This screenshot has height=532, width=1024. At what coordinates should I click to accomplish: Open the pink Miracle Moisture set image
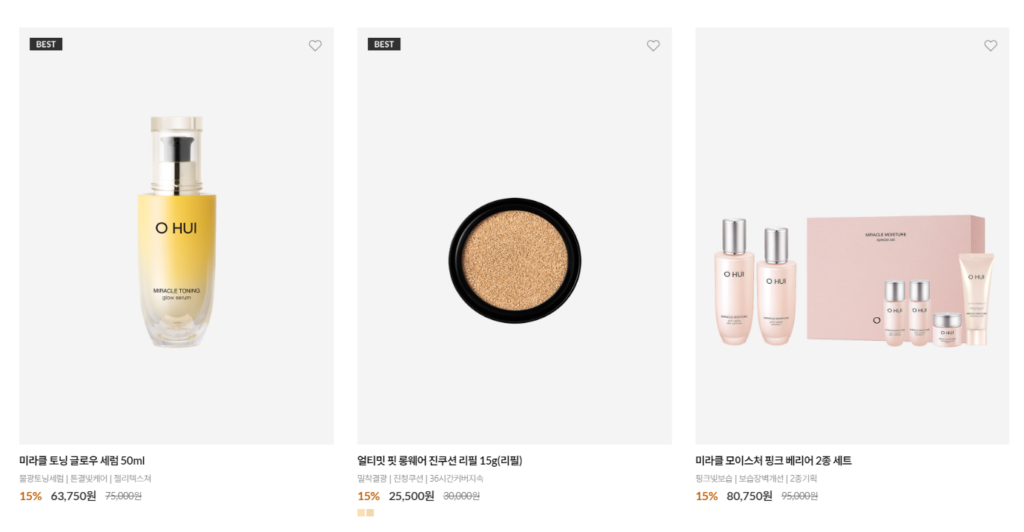click(852, 280)
